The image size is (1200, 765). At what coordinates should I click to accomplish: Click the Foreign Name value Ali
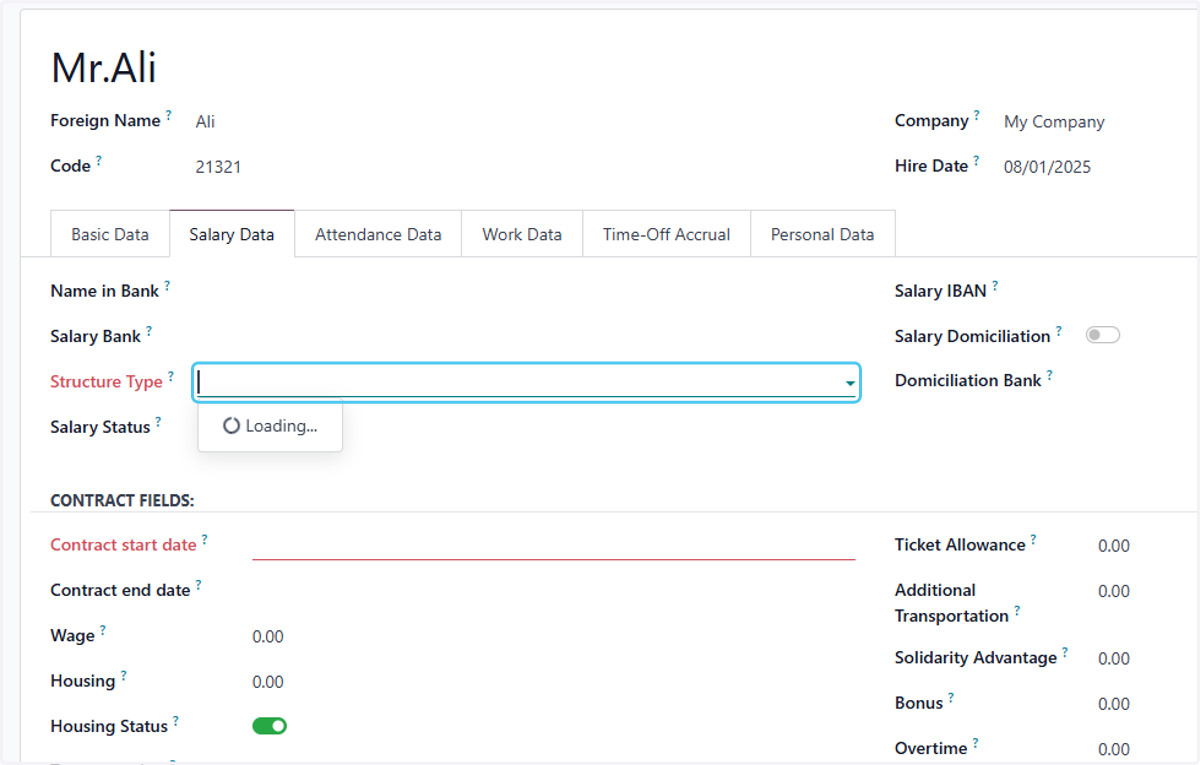(x=205, y=122)
